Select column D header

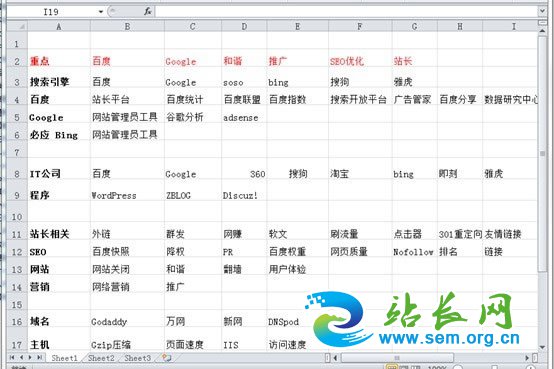[244, 27]
